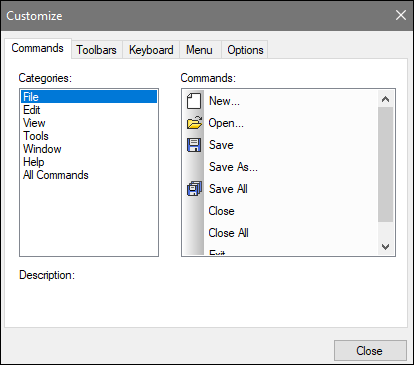This screenshot has height=365, width=414.
Task: Click the Commands list scroll up arrow
Action: 386,99
